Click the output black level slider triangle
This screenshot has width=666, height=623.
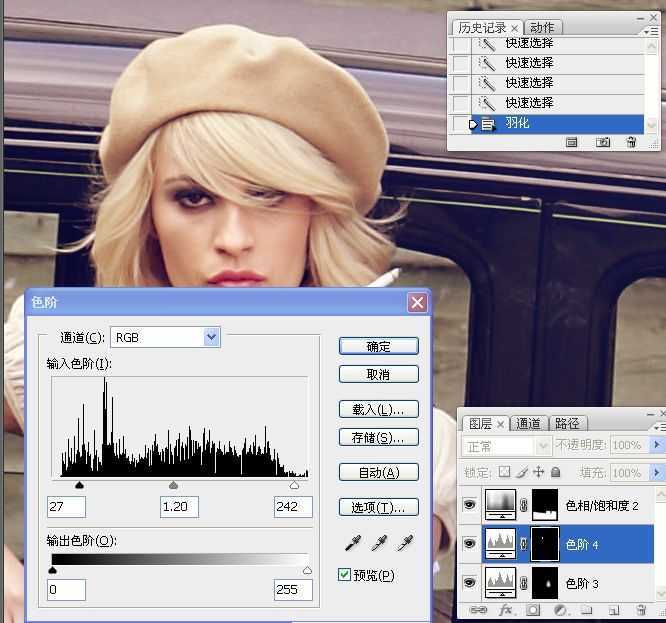(52, 570)
